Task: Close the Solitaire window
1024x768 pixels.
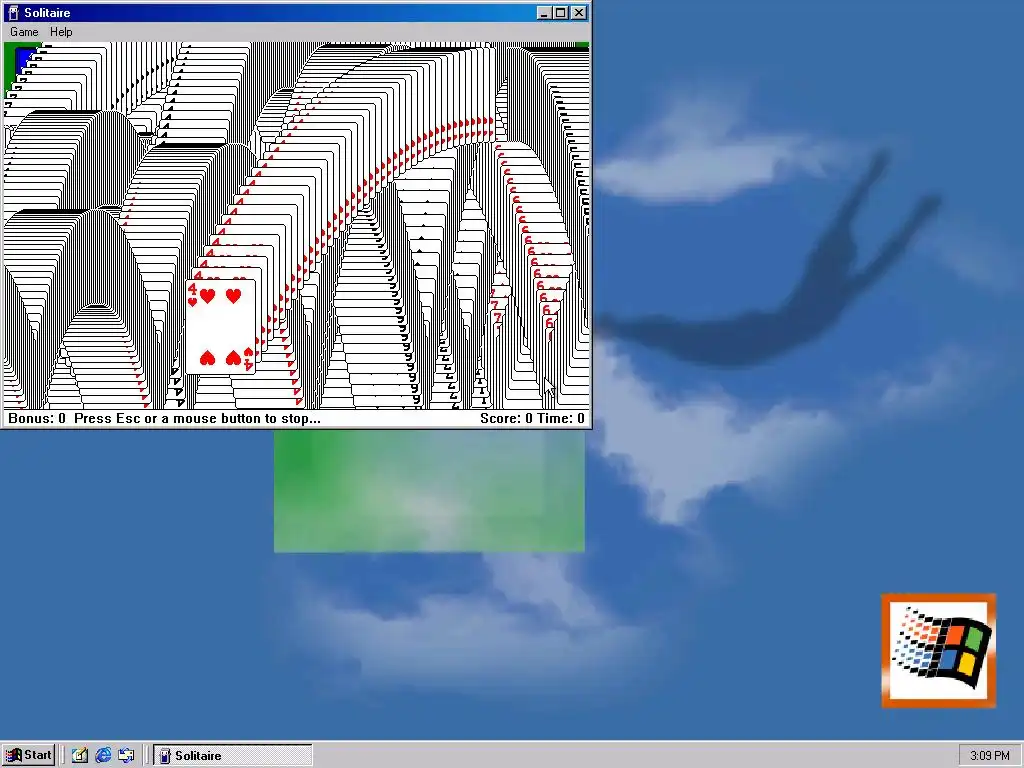Action: click(x=579, y=12)
